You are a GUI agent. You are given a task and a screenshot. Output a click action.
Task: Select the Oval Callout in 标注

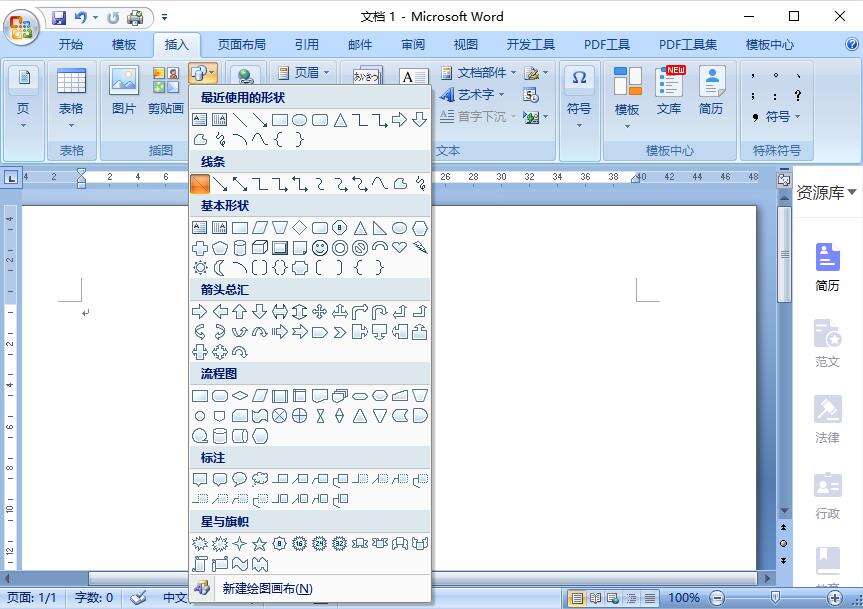240,479
